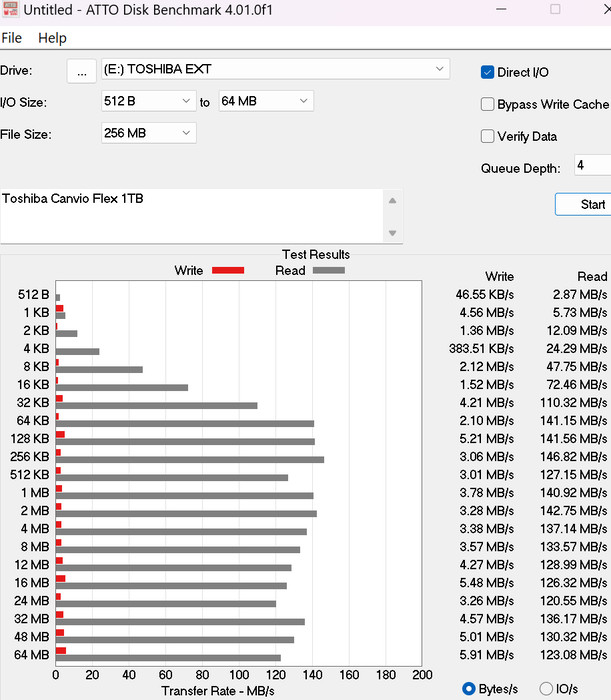Click the gray Read legend swatch
Screen dimensions: 611x700
pos(328,270)
